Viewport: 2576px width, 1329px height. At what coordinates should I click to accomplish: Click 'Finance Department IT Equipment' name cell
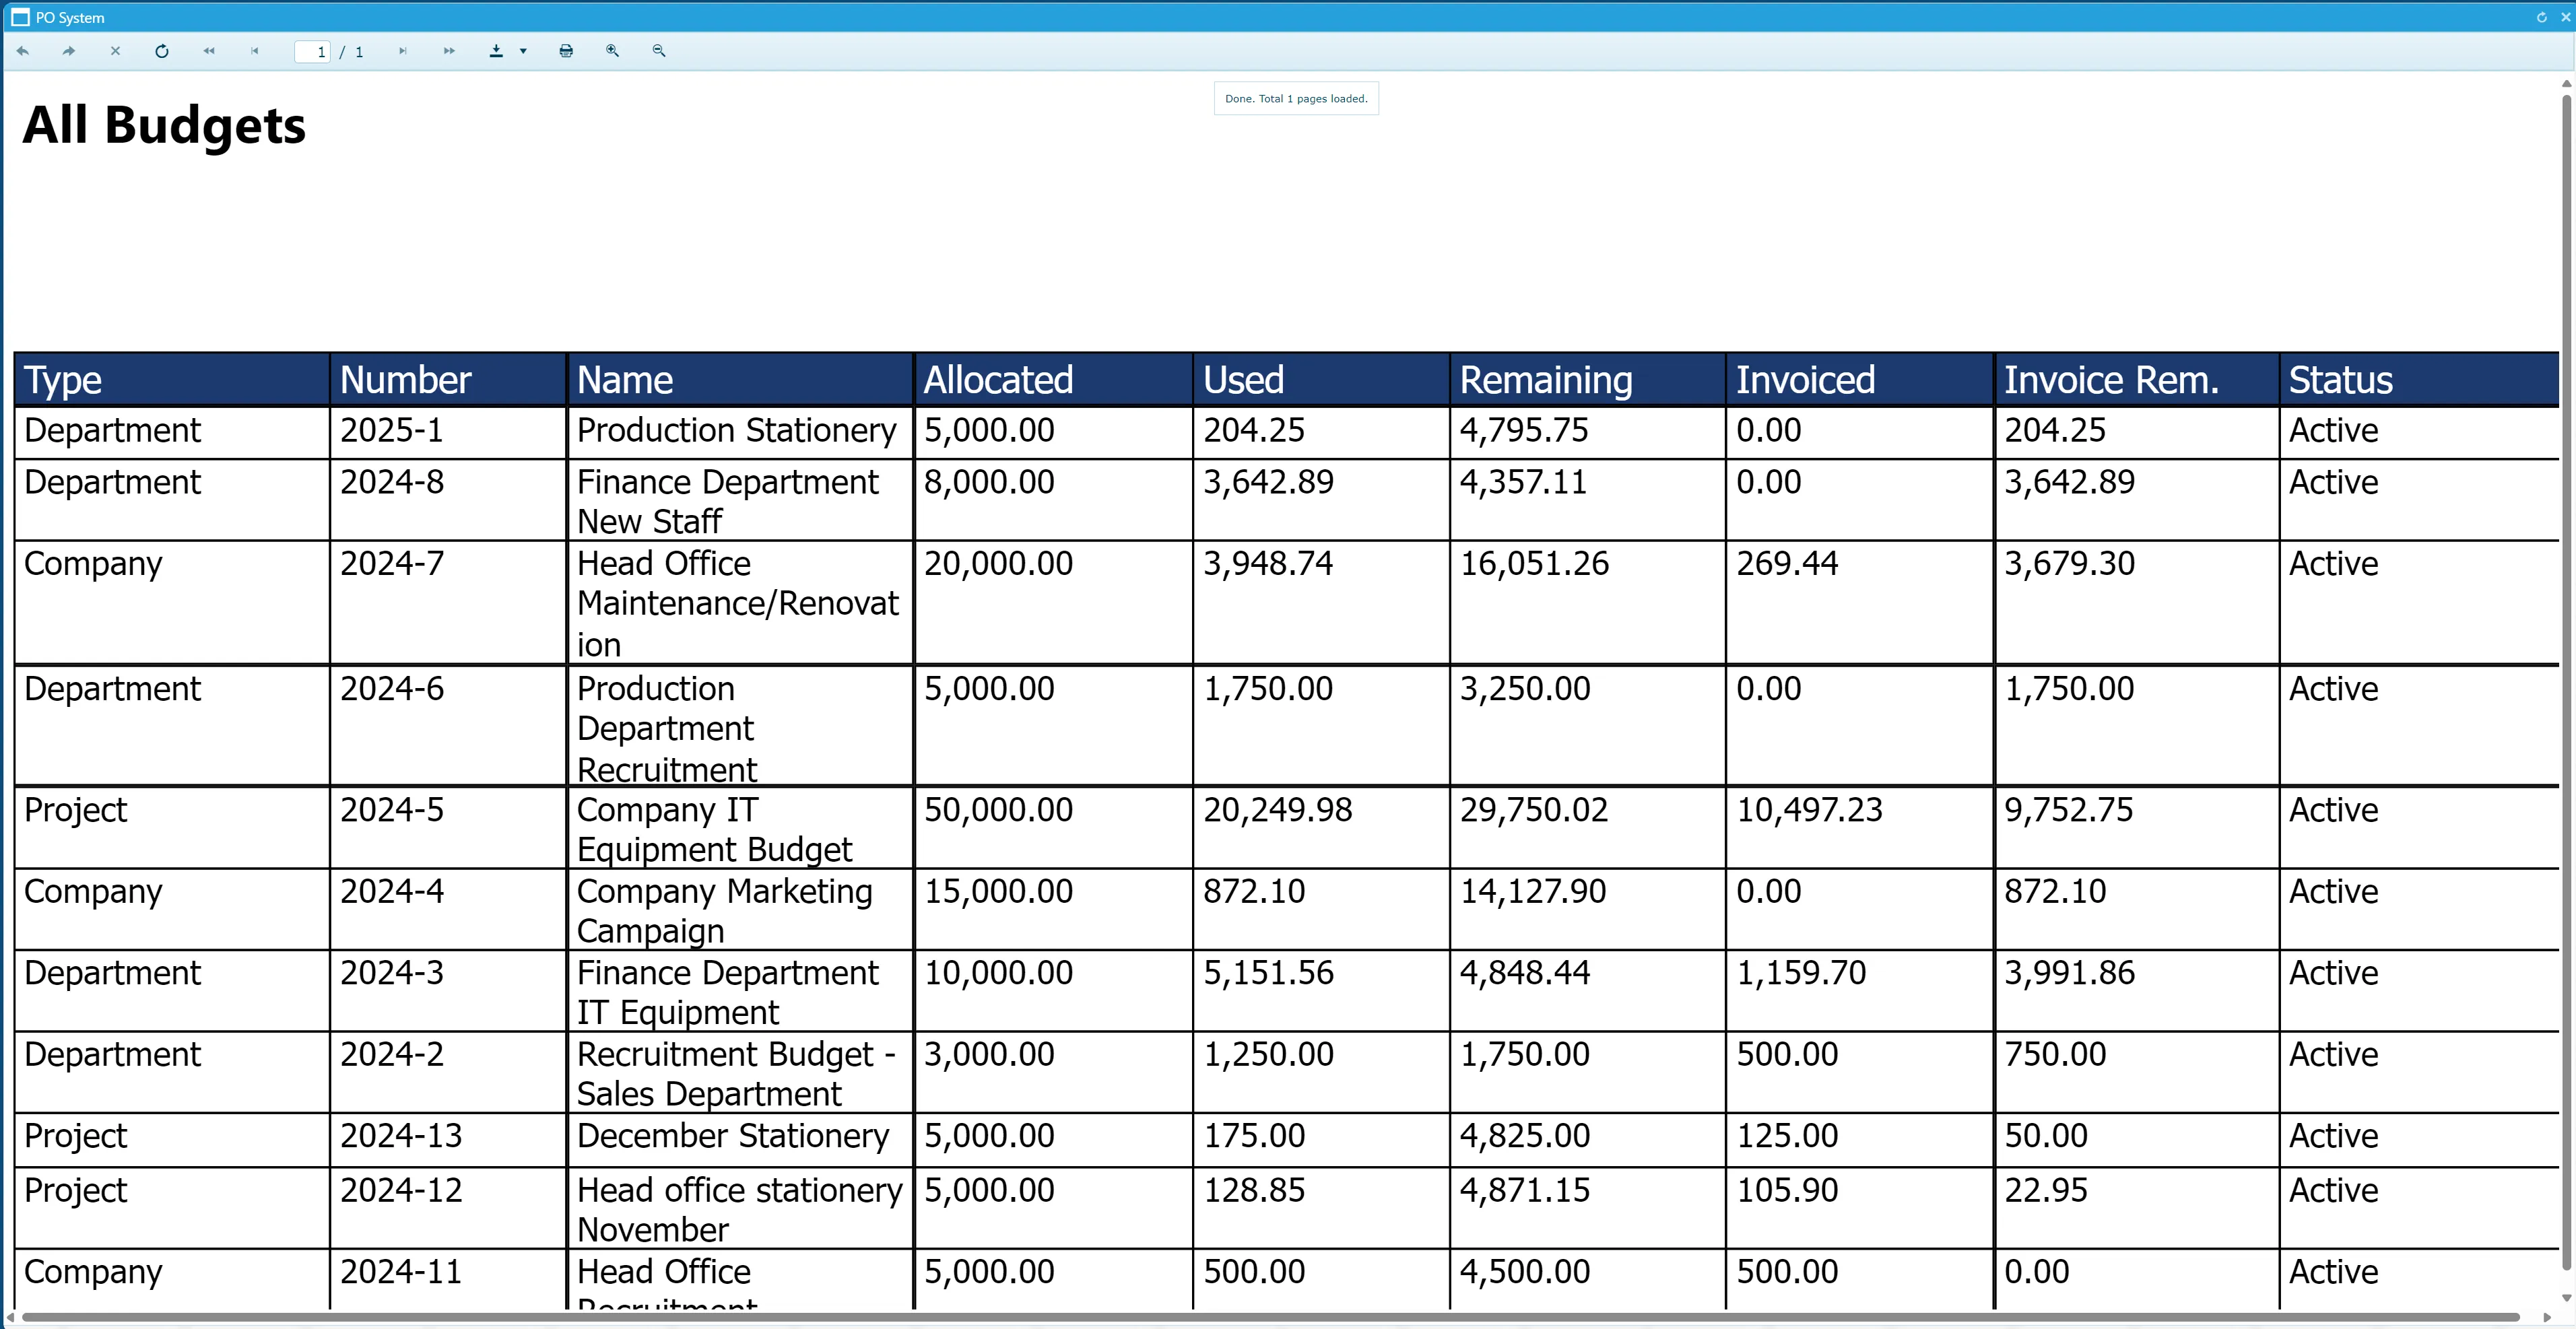[x=740, y=992]
